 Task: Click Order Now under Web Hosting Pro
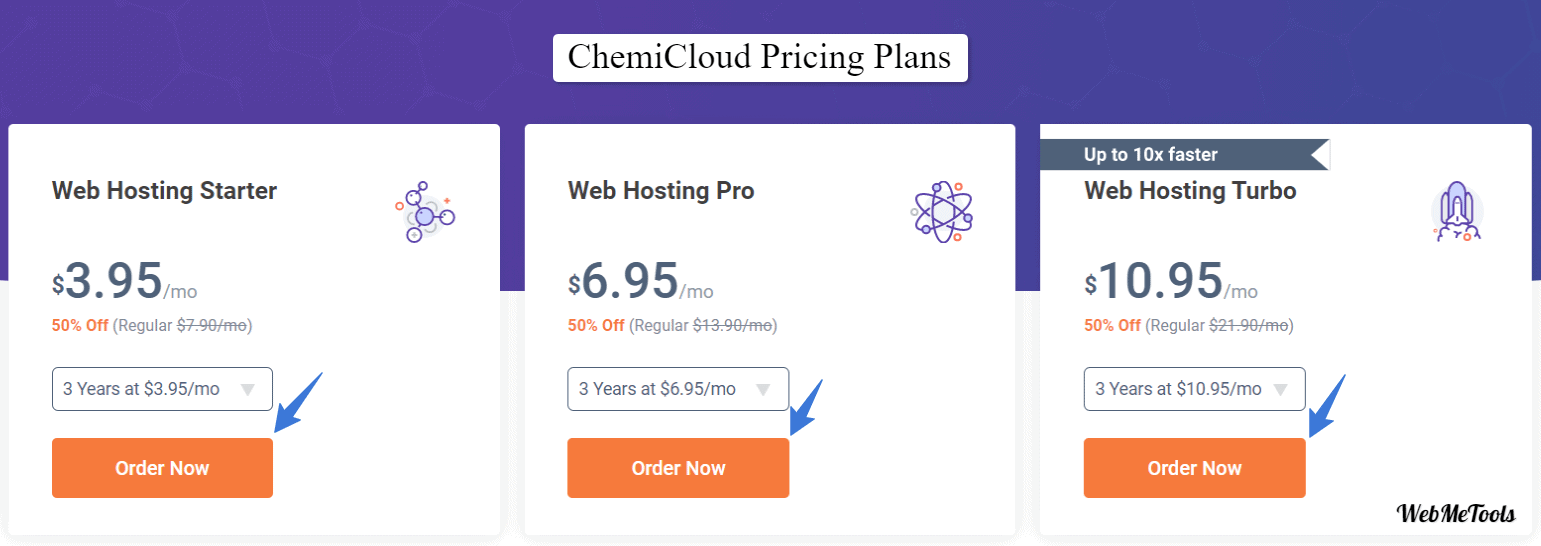point(678,468)
